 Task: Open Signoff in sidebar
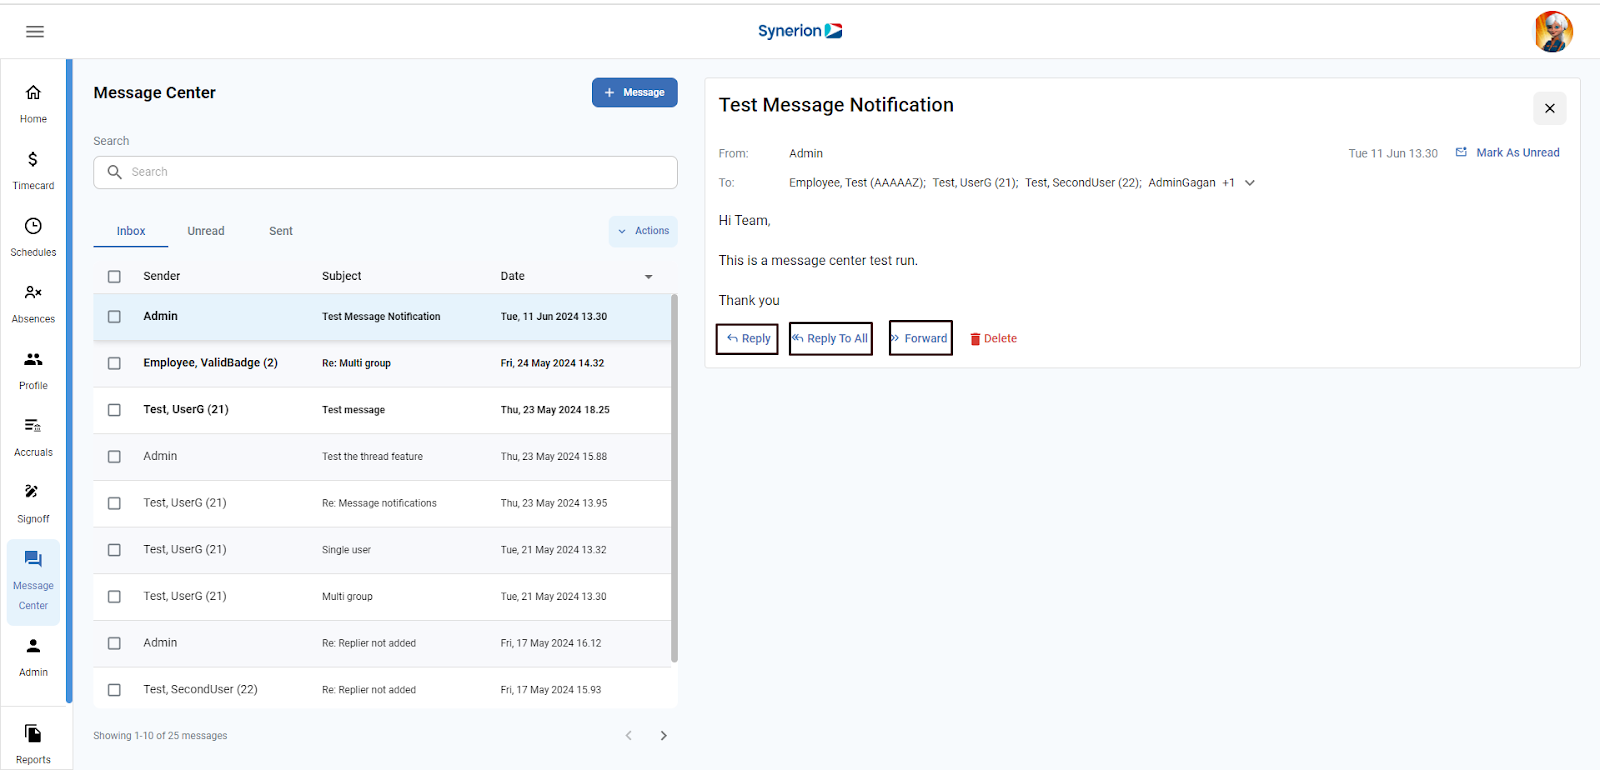click(33, 504)
